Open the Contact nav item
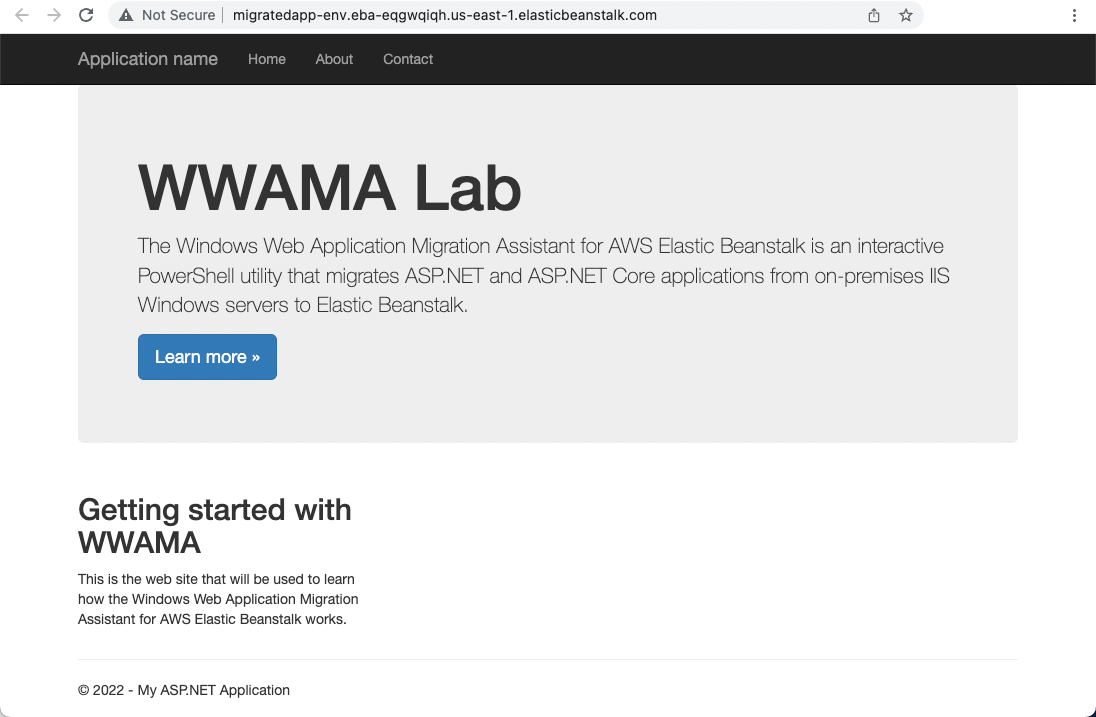Screen dimensions: 1096x717 (x=408, y=59)
